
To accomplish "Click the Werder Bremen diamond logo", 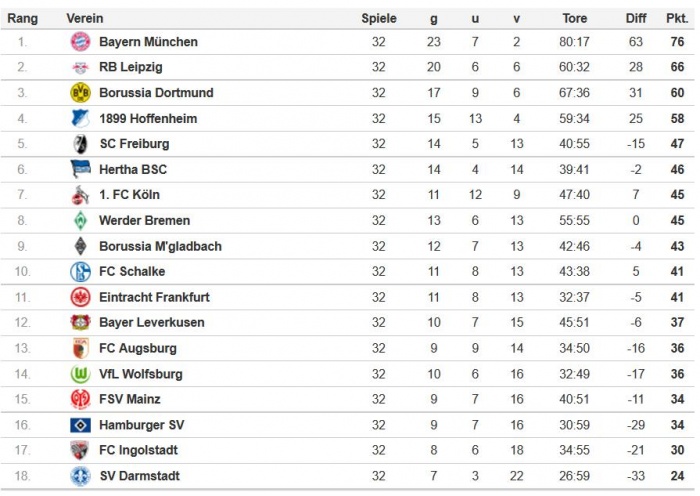I will tap(80, 220).
